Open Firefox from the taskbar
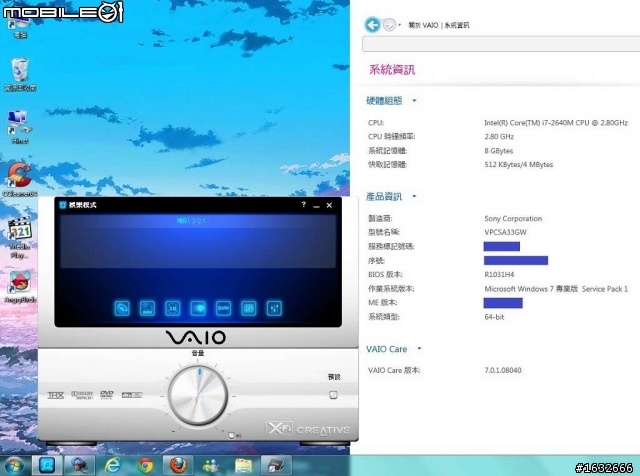 tap(178, 465)
